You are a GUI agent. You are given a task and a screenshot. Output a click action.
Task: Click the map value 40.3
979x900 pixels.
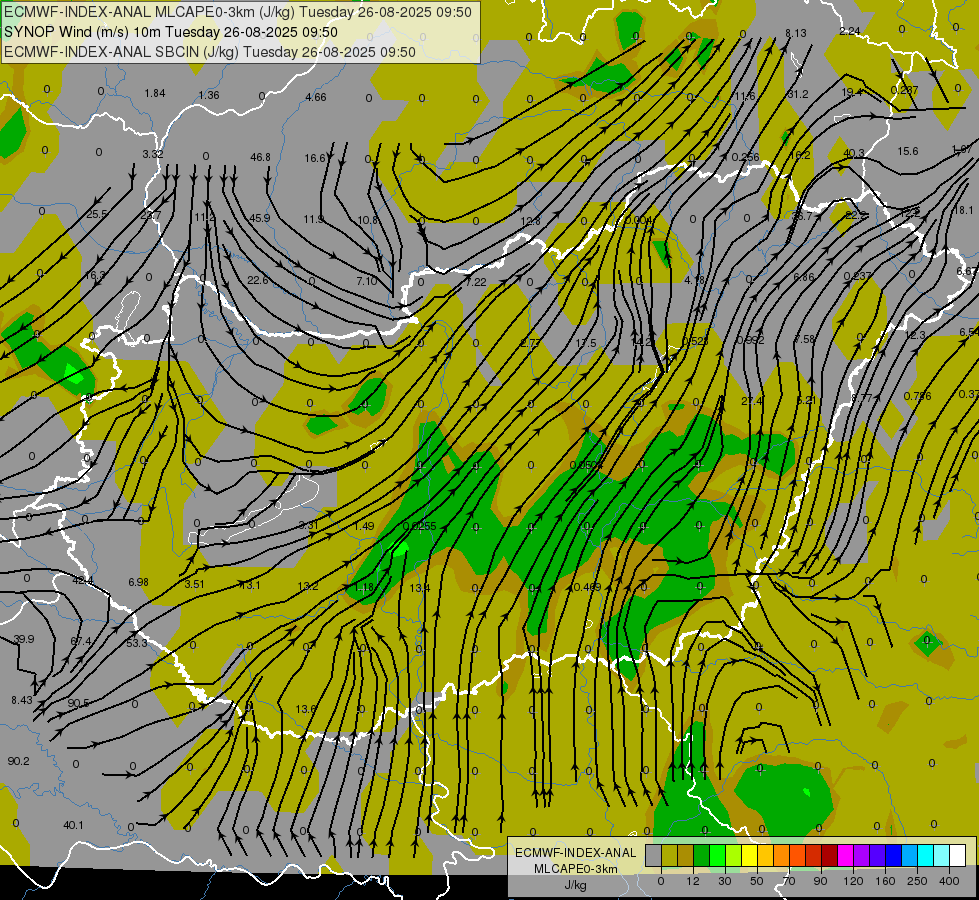pyautogui.click(x=854, y=154)
